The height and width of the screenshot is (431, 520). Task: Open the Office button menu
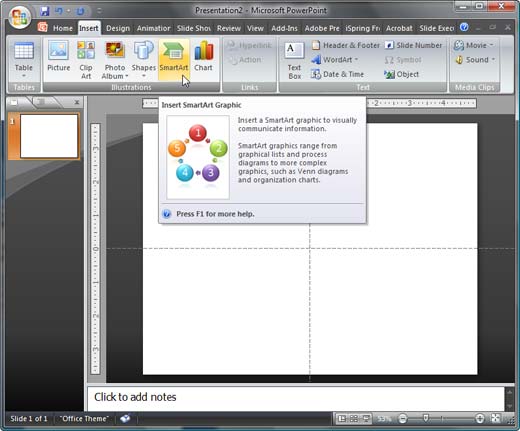(x=20, y=17)
